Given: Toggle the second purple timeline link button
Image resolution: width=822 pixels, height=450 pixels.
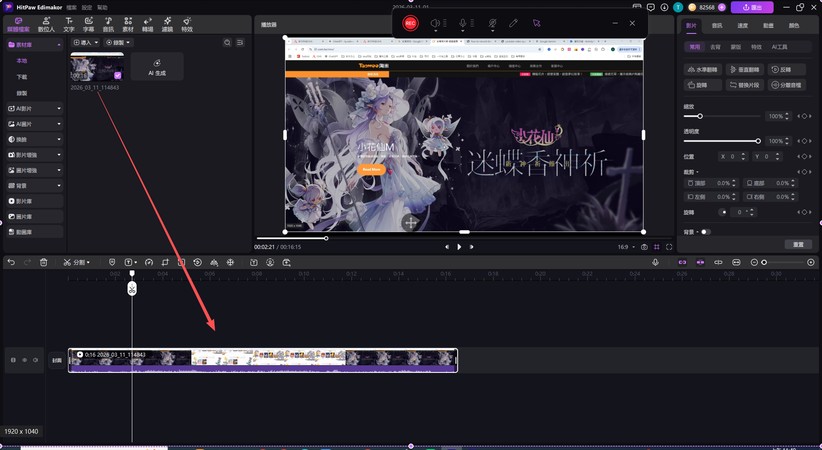Looking at the screenshot, I should tap(700, 262).
